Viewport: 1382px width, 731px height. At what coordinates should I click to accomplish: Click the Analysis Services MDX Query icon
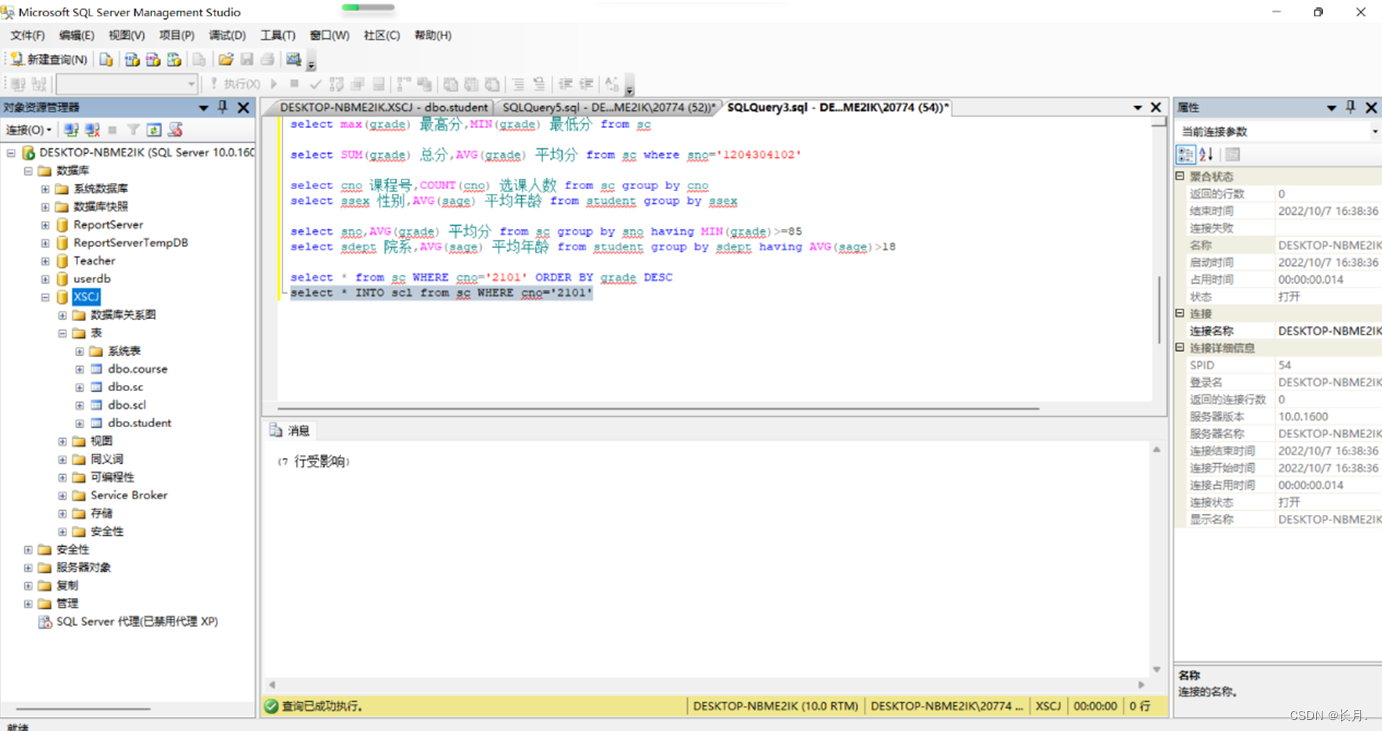[132, 60]
